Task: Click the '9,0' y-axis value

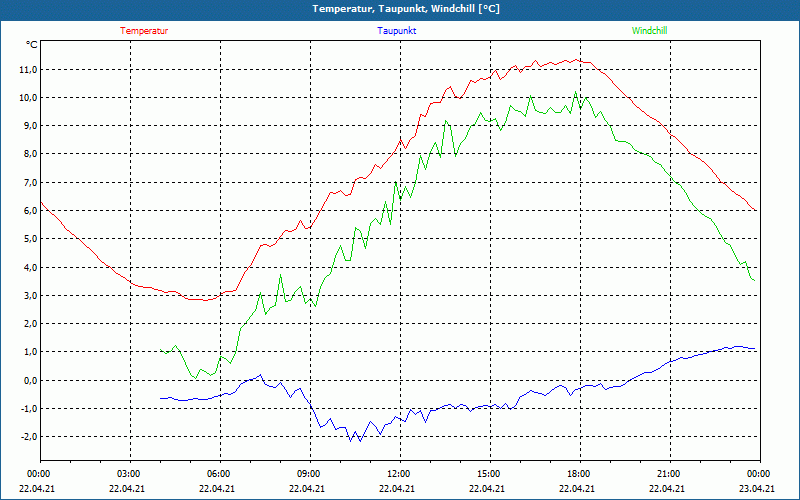Action: pyautogui.click(x=30, y=126)
